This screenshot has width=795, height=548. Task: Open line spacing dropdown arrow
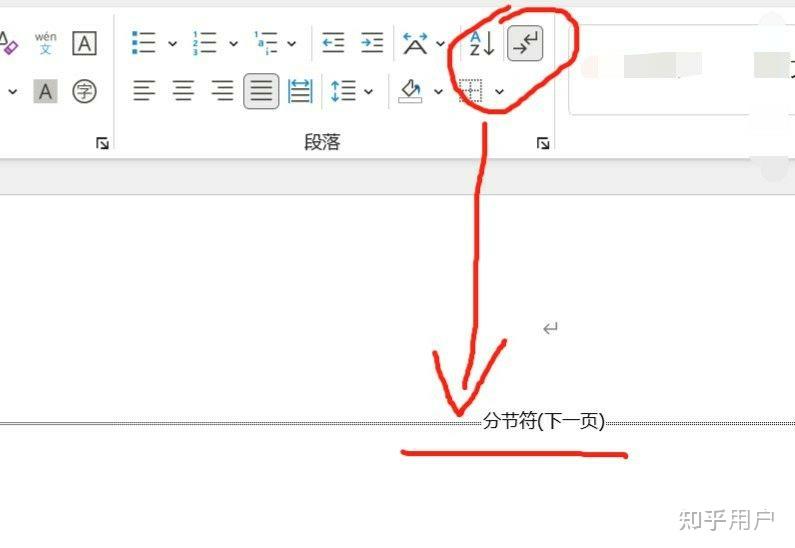pos(369,92)
